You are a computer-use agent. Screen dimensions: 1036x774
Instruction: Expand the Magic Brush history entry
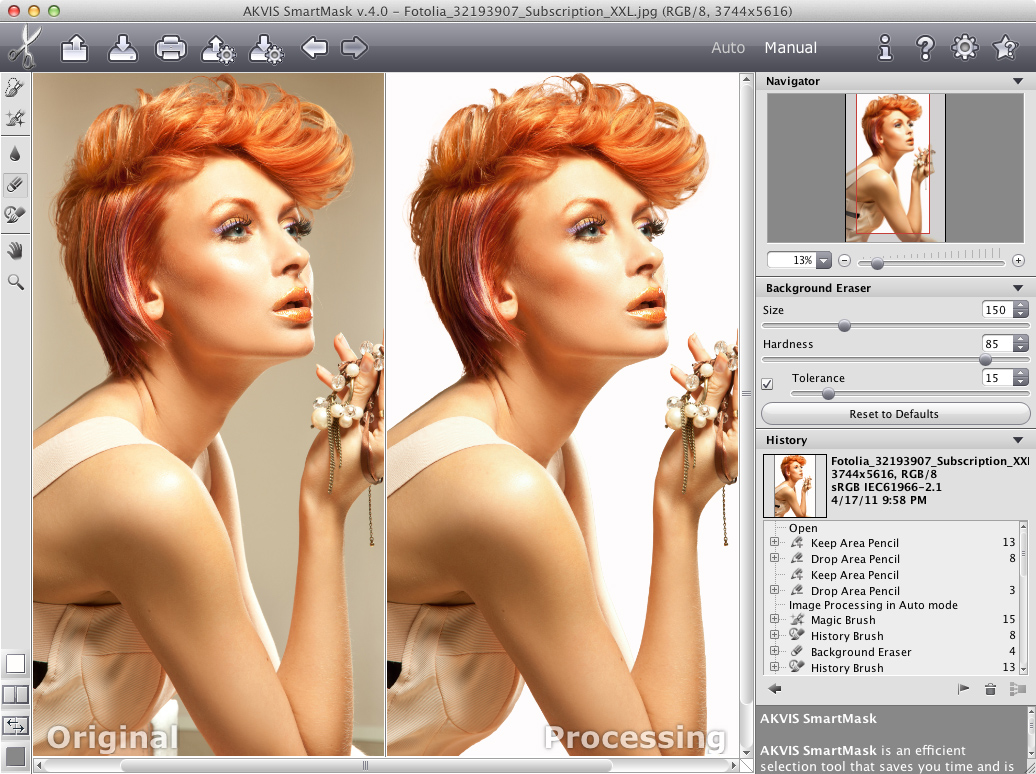774,620
